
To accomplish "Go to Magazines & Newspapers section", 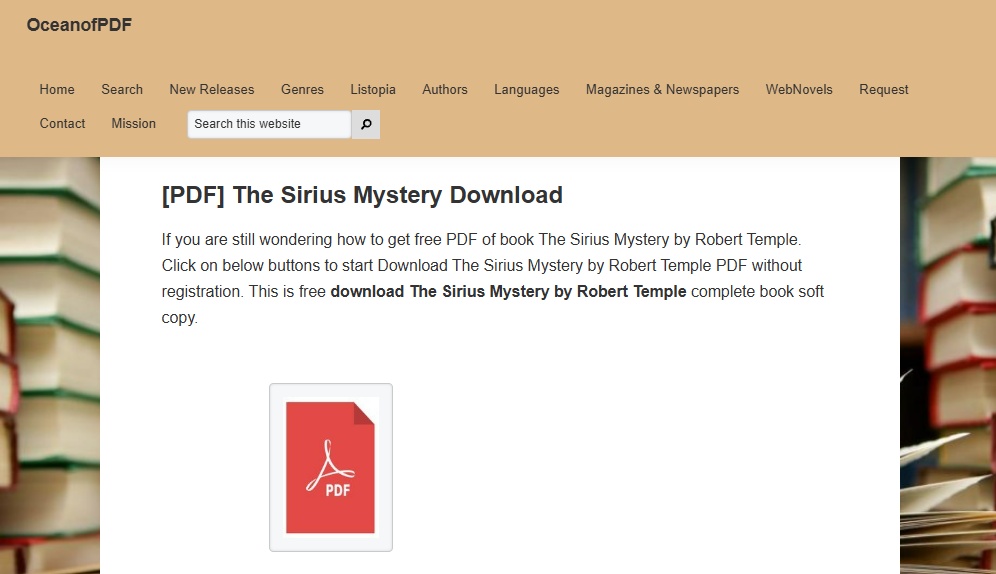I will tap(662, 89).
